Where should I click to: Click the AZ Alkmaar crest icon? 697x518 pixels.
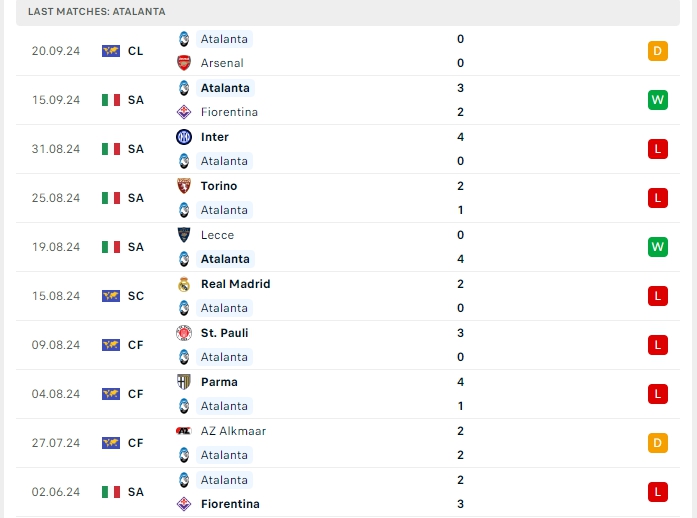pos(184,431)
